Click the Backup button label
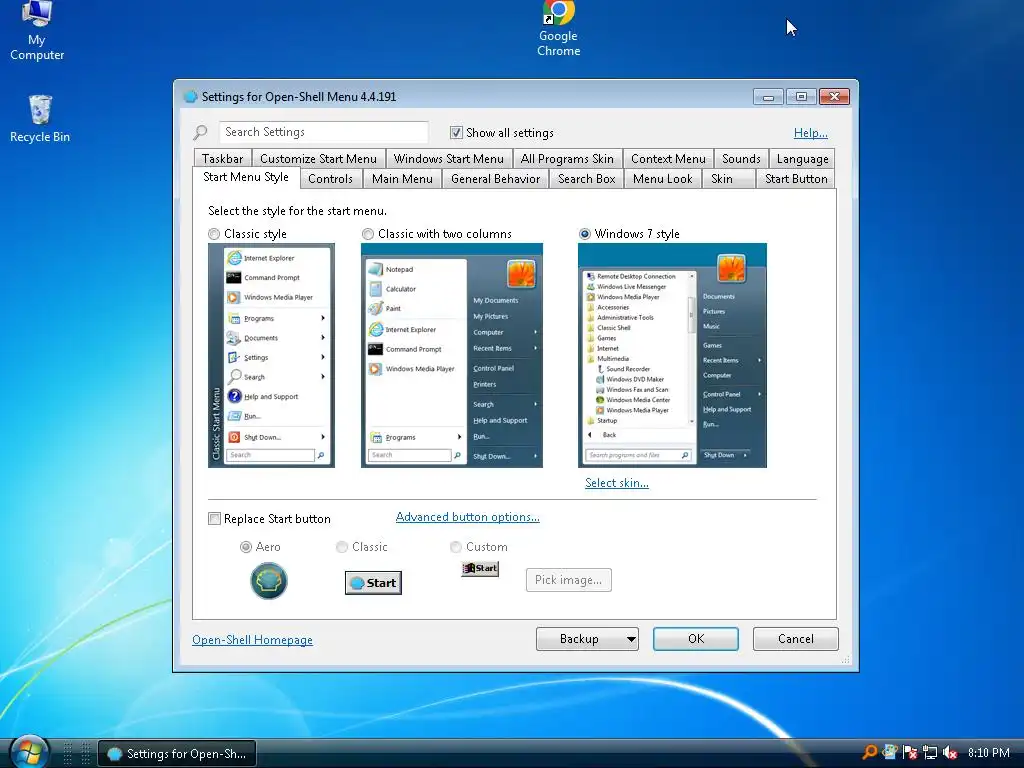The image size is (1024, 768). click(x=579, y=639)
